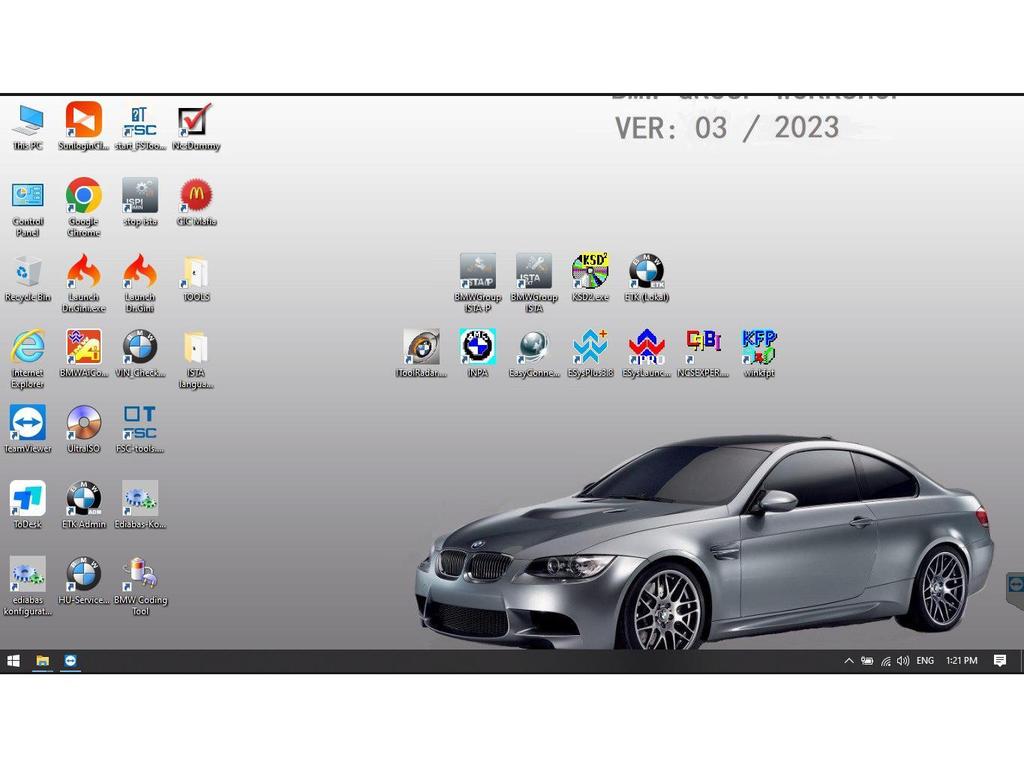Screen dimensions: 1024x768
Task: Click the Windows Start button
Action: [14, 661]
